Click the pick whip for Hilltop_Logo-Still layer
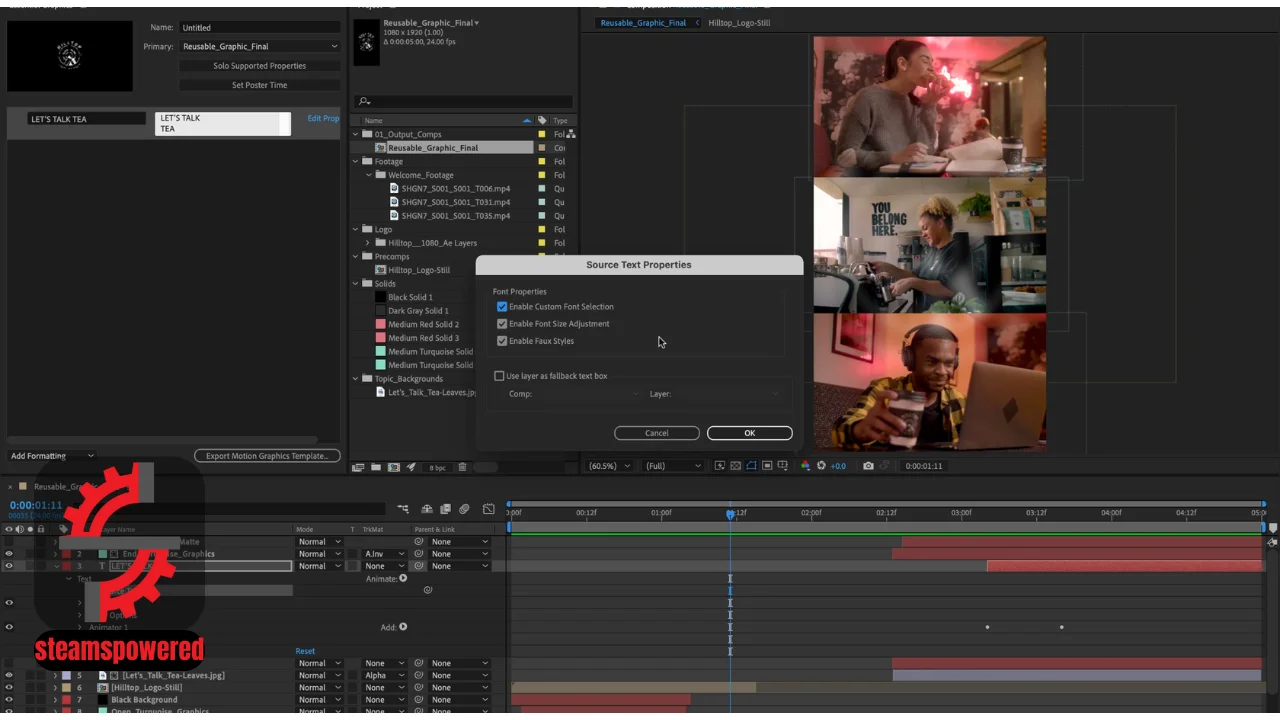The width and height of the screenshot is (1280, 720). coord(419,687)
